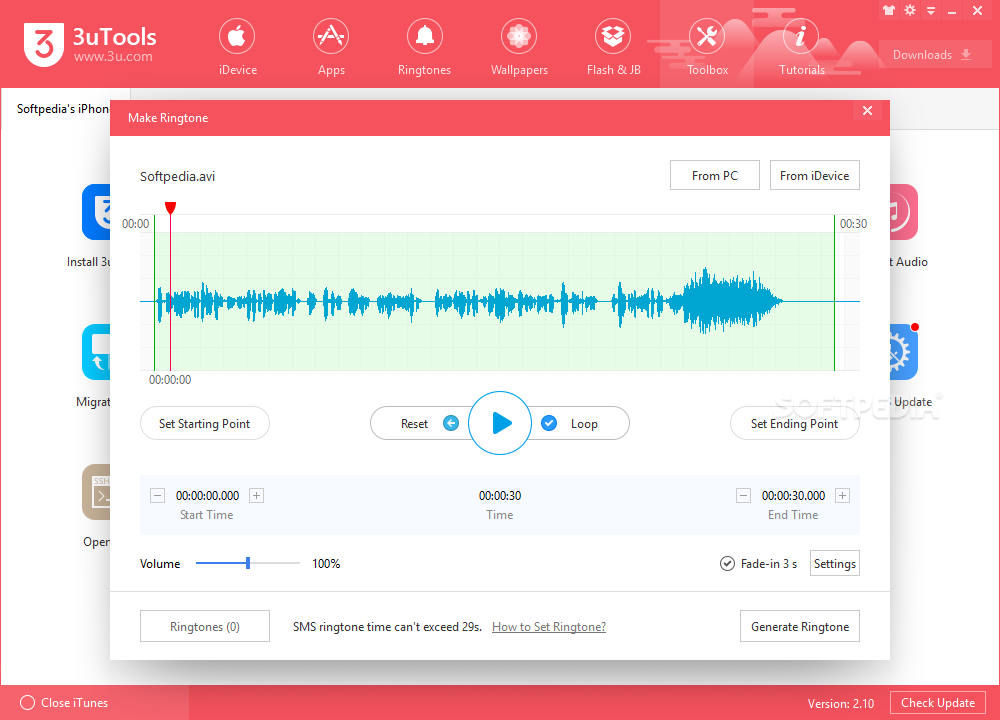
Task: Click the End Time value field
Action: pyautogui.click(x=793, y=496)
